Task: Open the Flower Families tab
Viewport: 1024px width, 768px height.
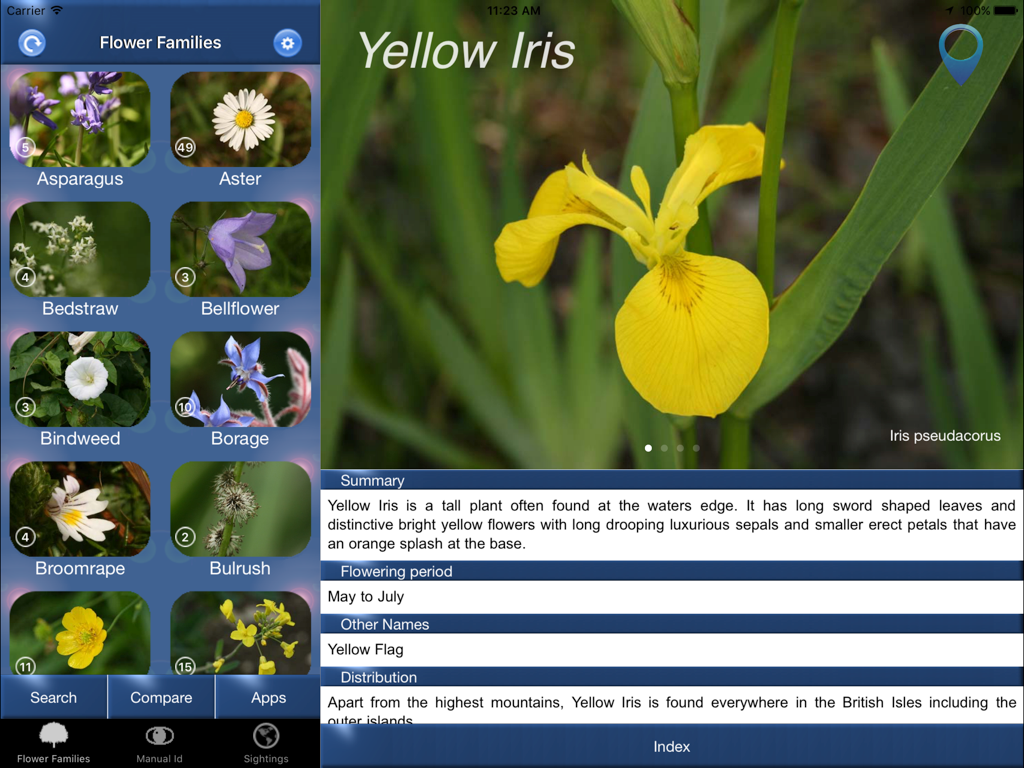Action: [x=54, y=743]
